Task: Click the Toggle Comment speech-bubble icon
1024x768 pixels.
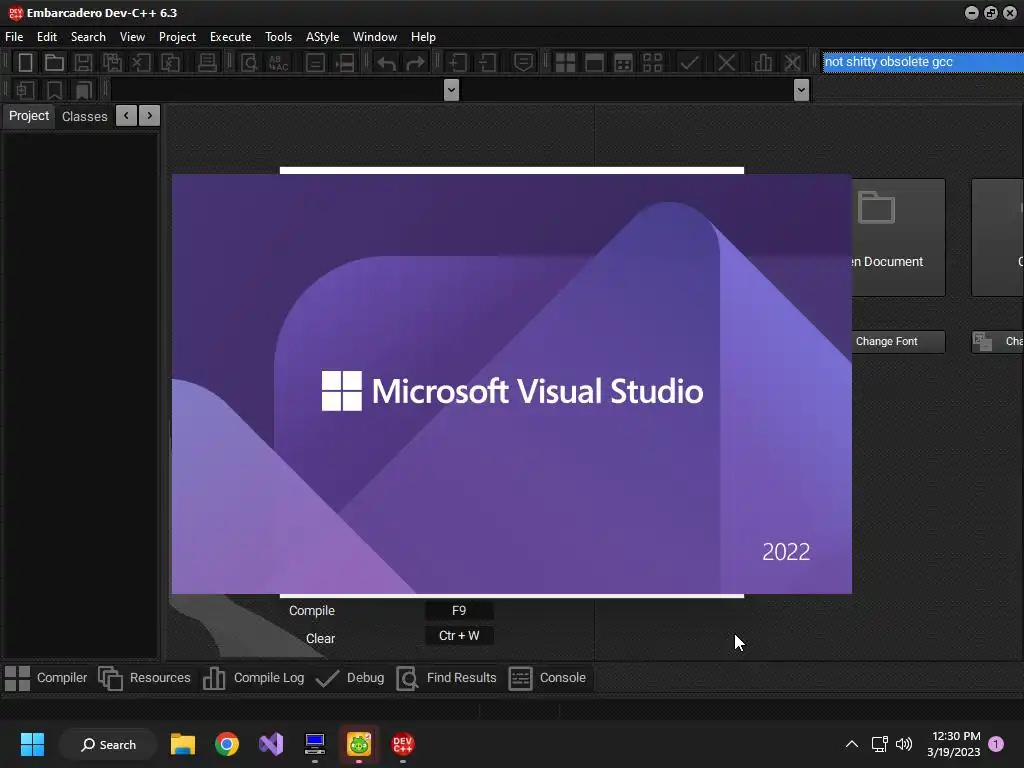Action: (x=523, y=63)
